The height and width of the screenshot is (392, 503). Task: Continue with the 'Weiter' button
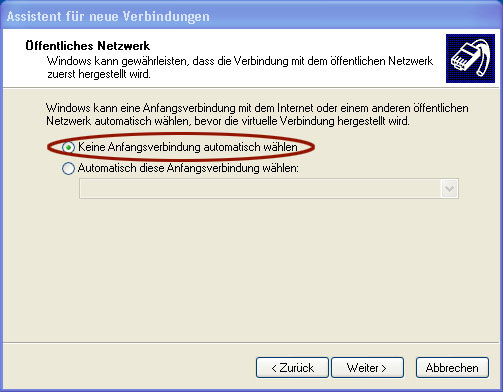pos(367,368)
